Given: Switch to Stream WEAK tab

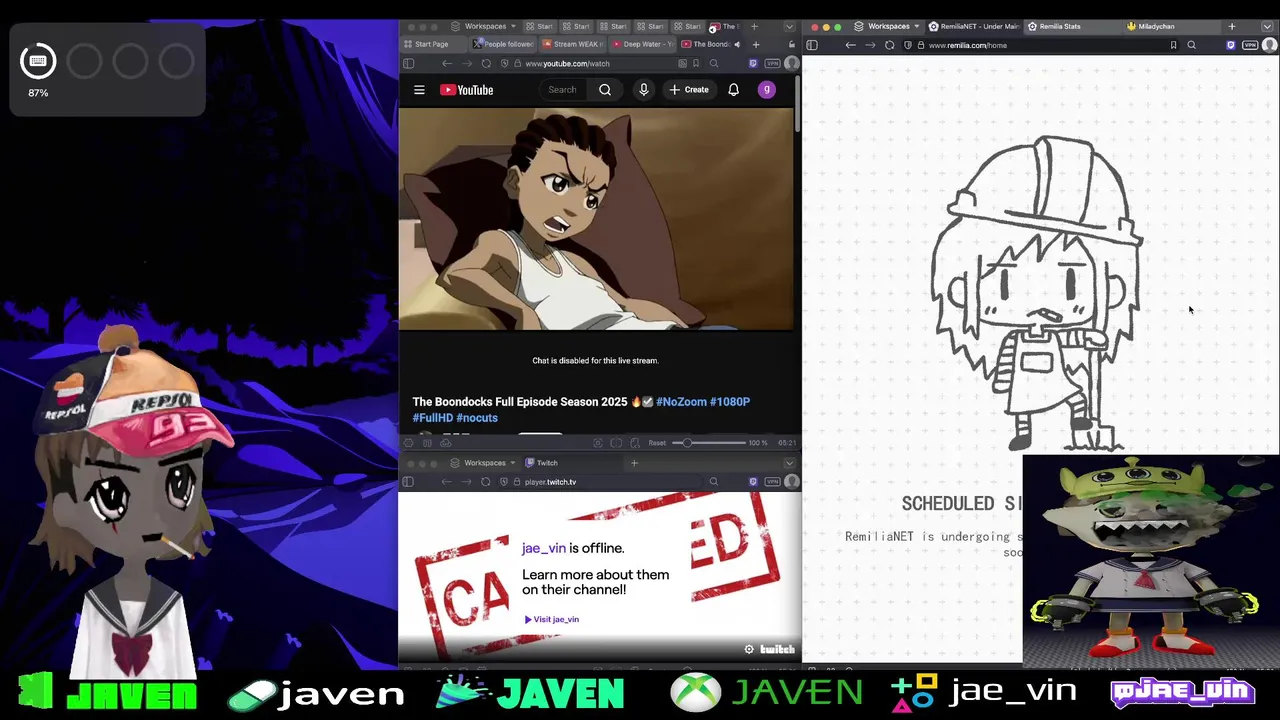Looking at the screenshot, I should click(x=572, y=44).
